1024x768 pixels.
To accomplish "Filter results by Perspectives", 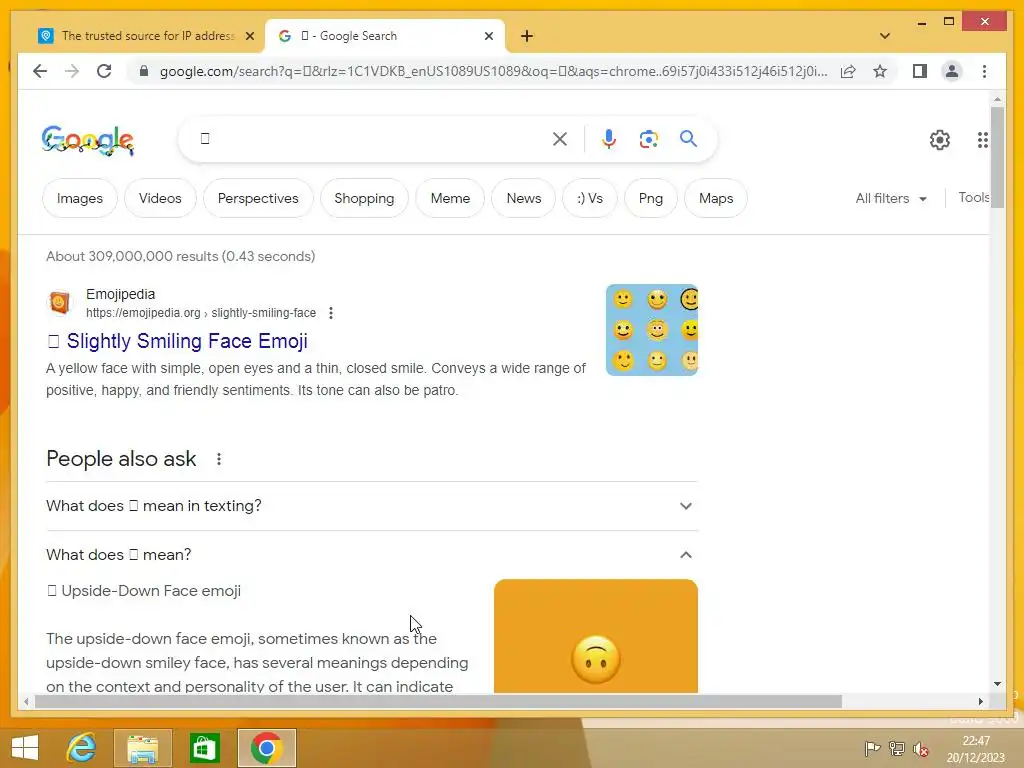I will [258, 198].
